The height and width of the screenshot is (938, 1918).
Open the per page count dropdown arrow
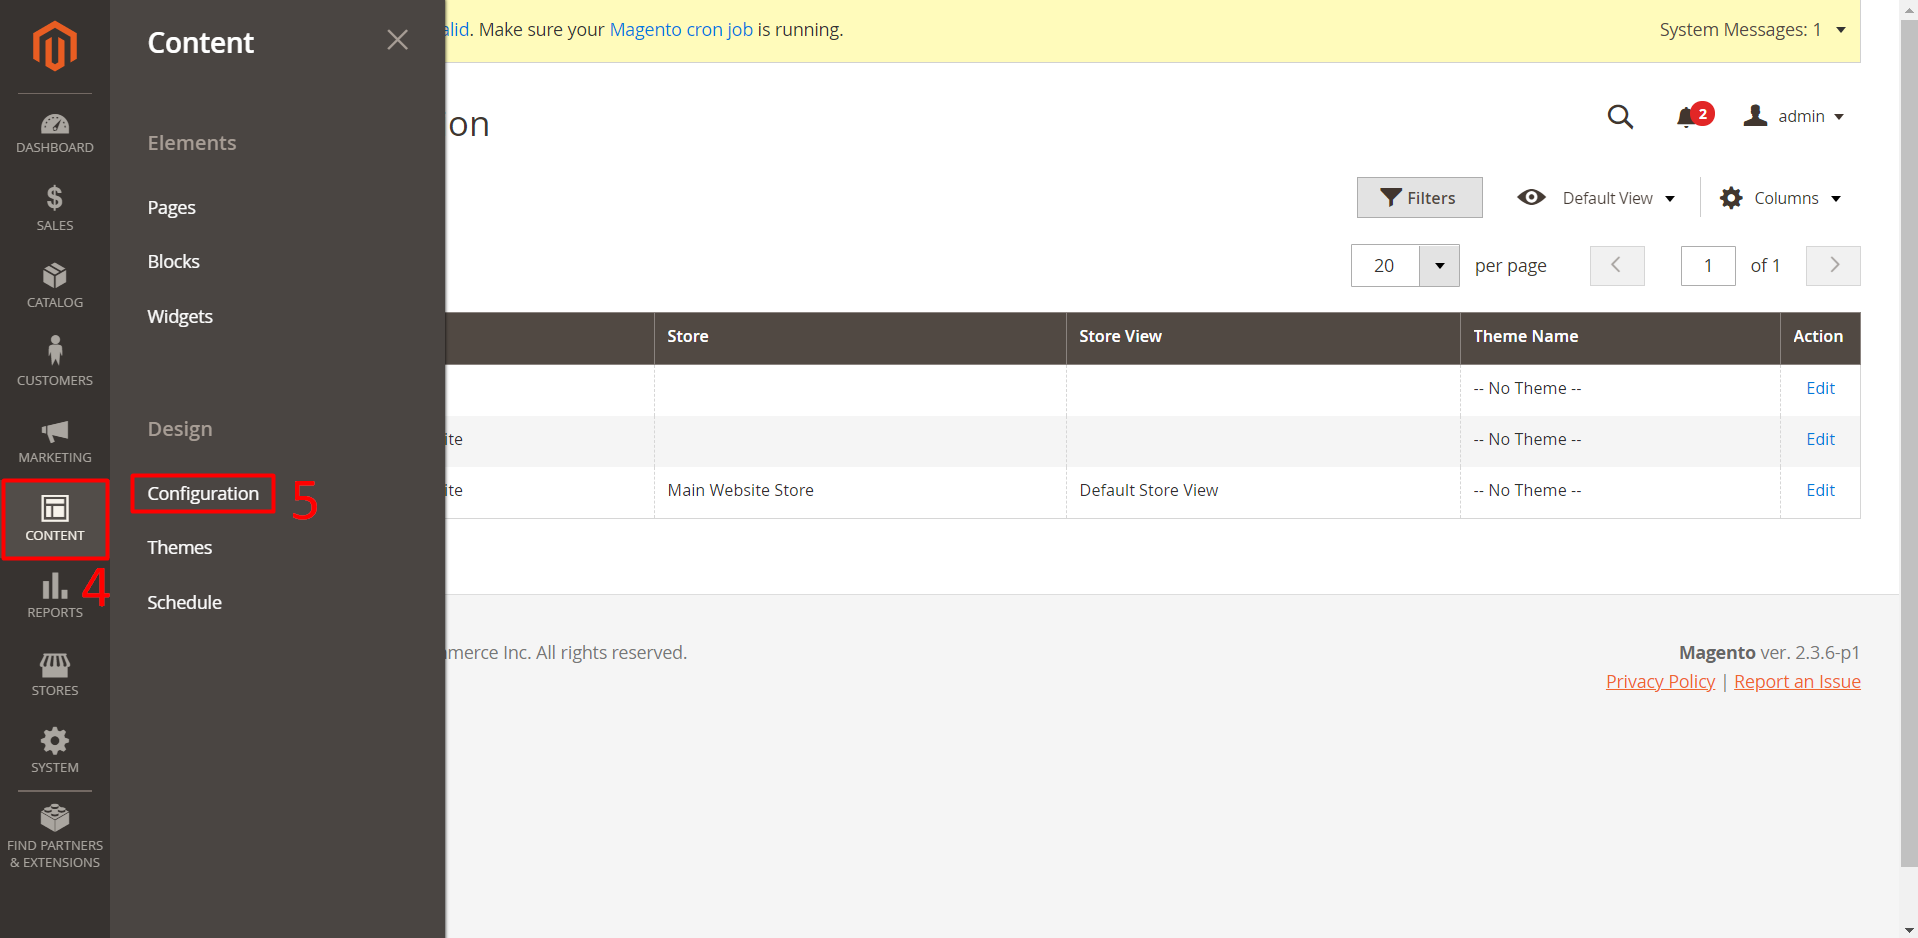tap(1439, 266)
